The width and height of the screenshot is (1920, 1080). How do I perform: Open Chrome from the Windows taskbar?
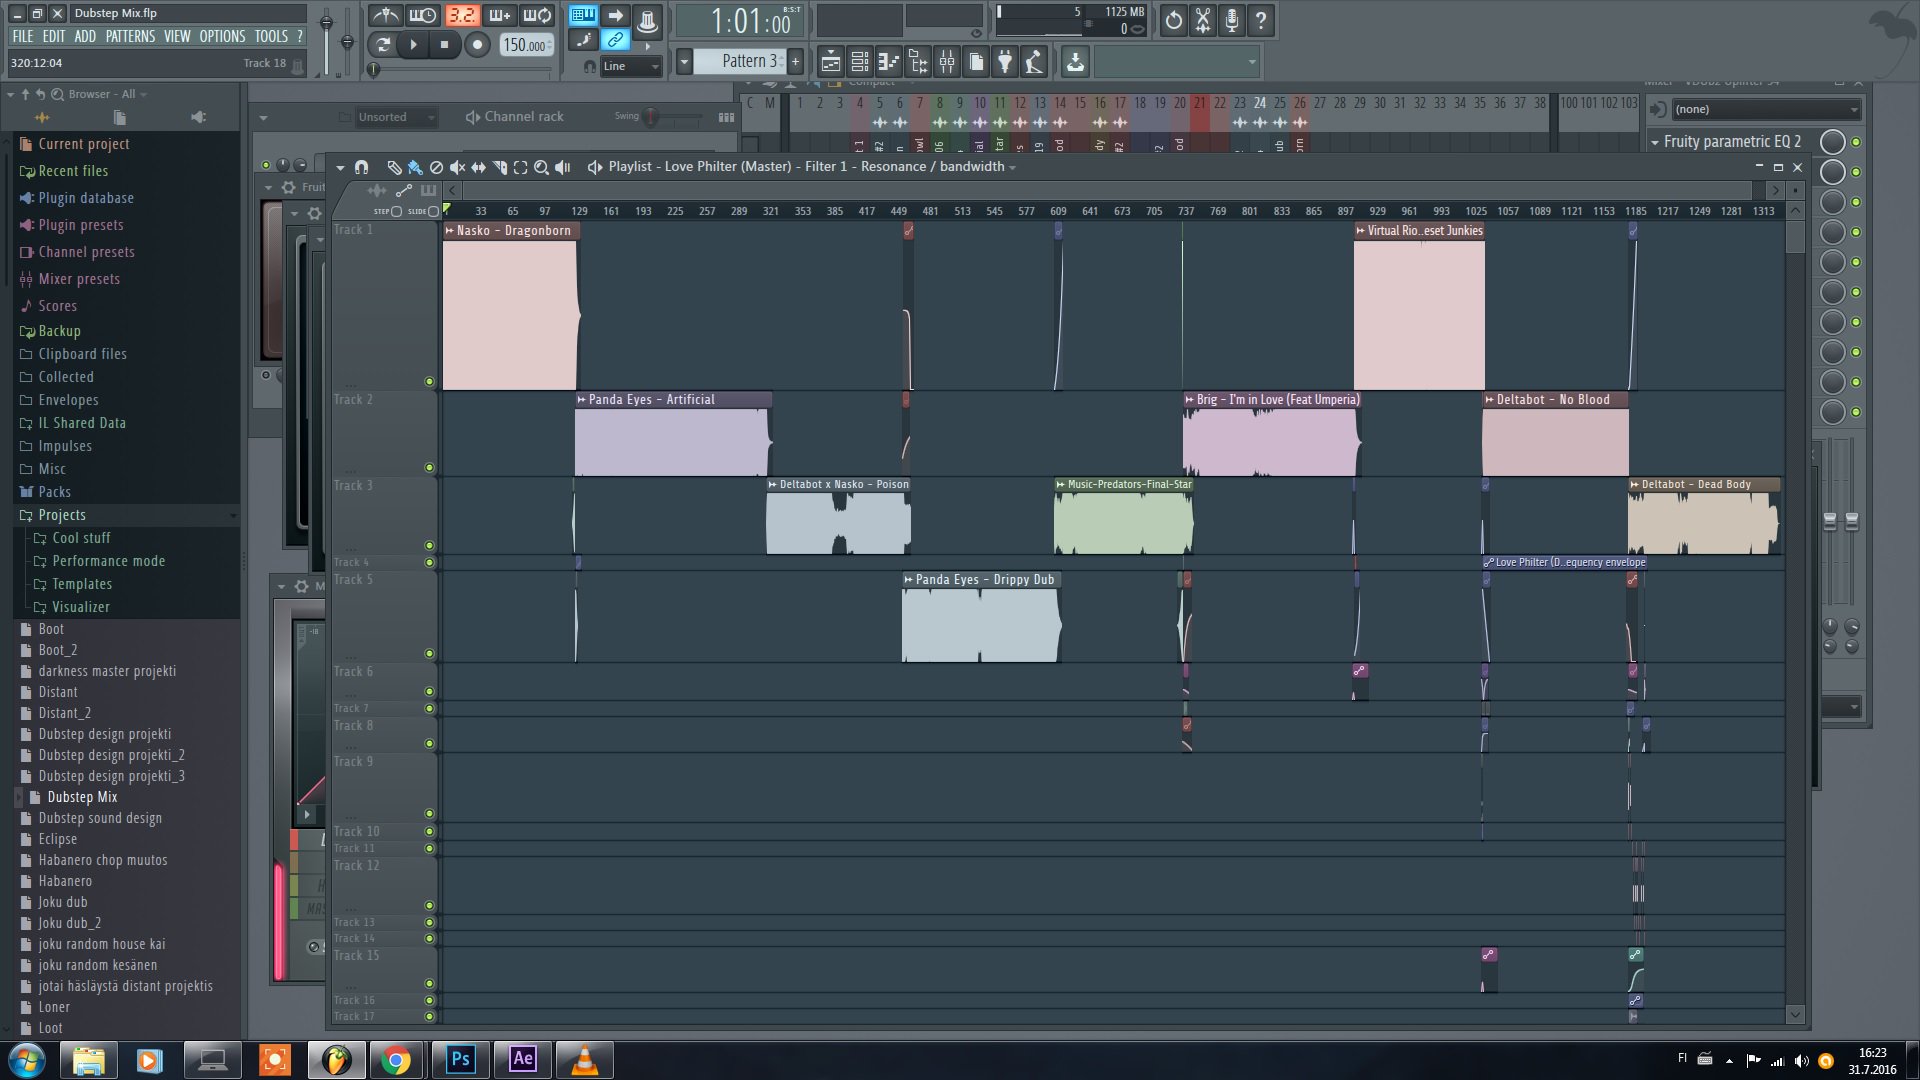coord(395,1060)
